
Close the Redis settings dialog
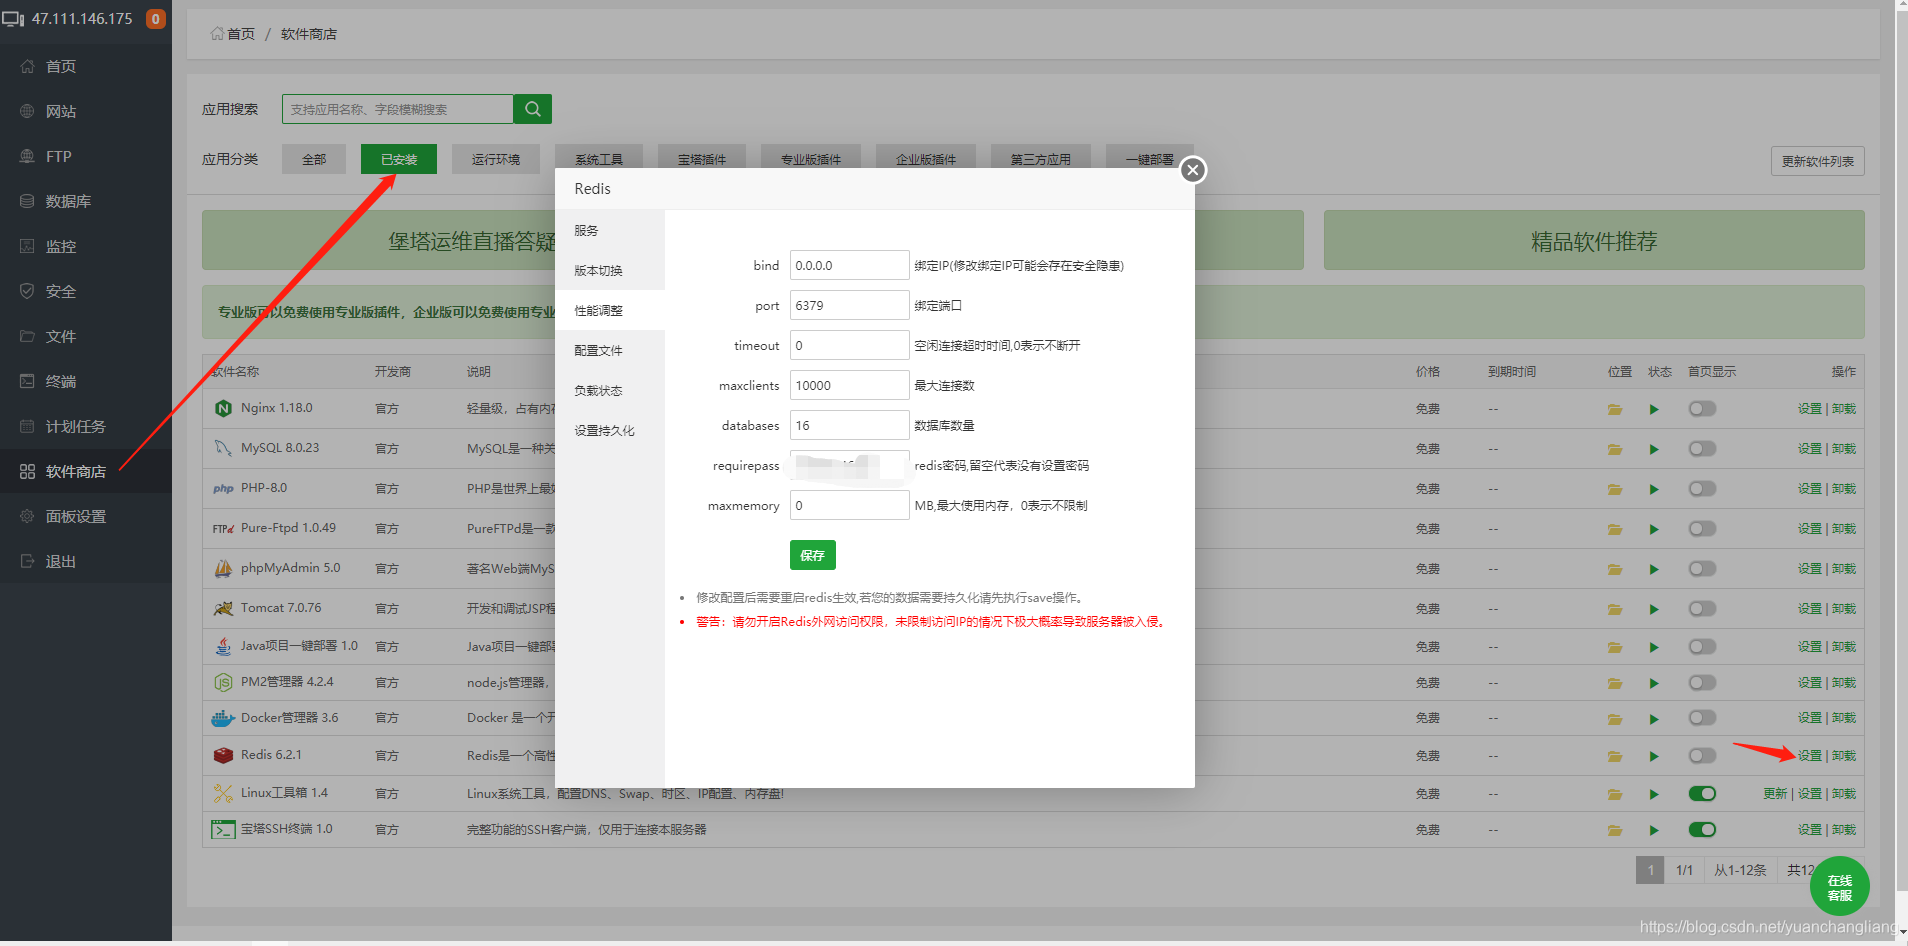pyautogui.click(x=1192, y=170)
